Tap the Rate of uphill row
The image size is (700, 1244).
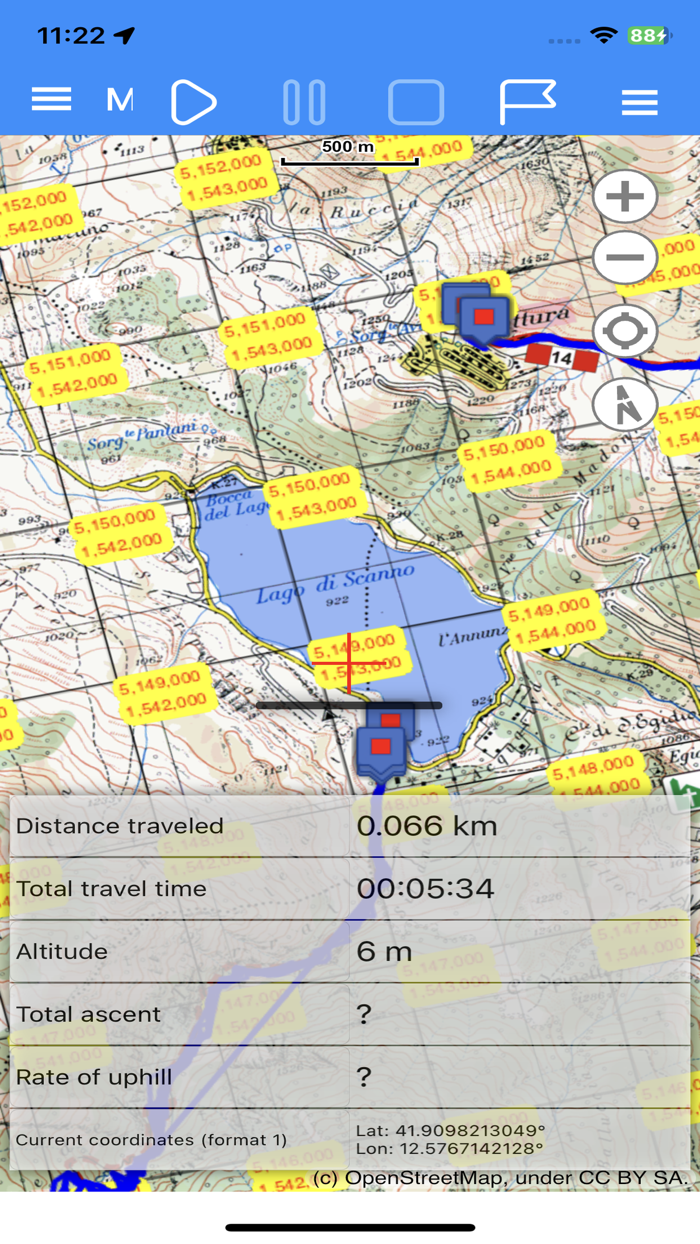(x=350, y=1077)
